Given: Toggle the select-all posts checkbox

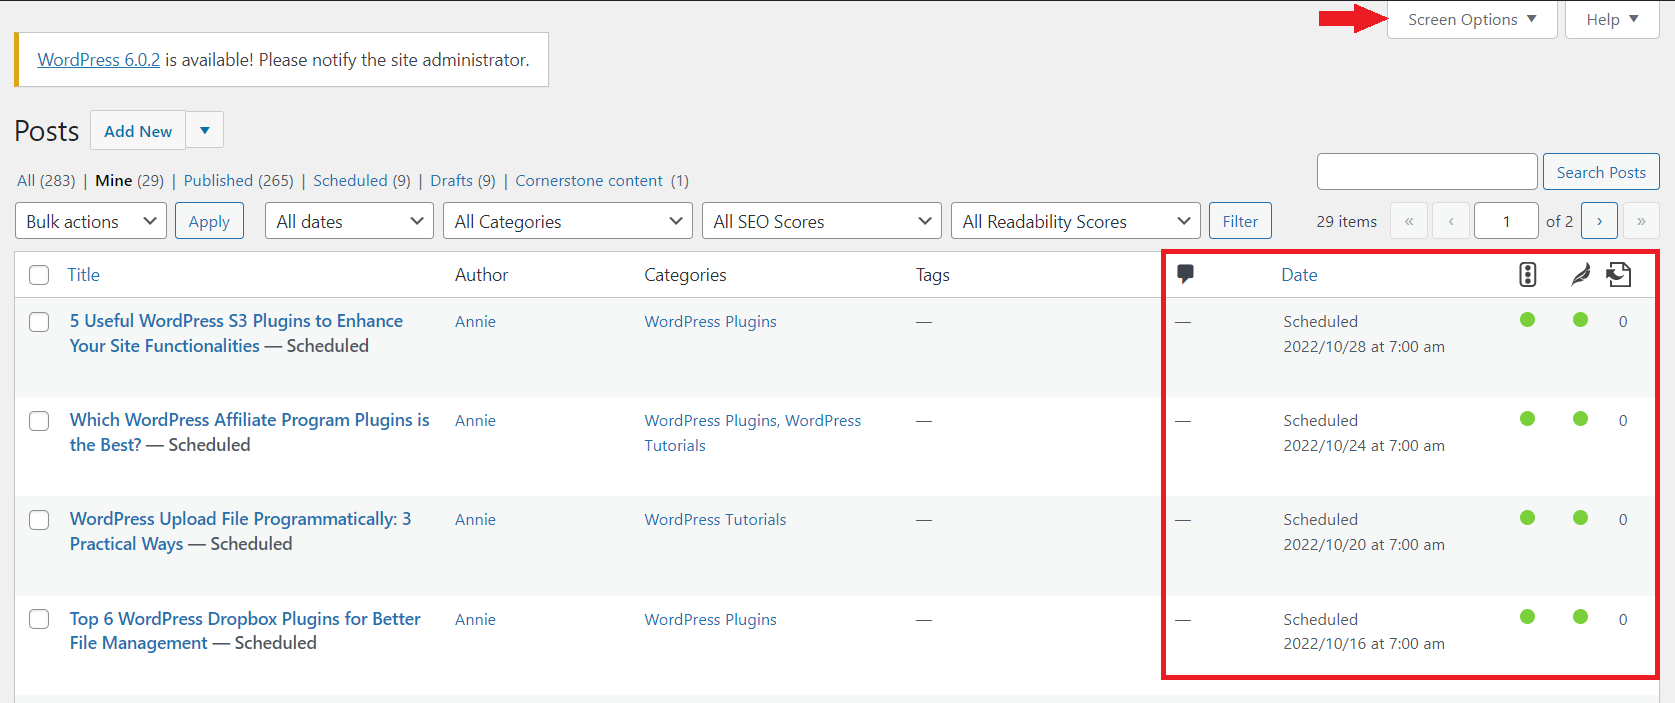Looking at the screenshot, I should [39, 275].
